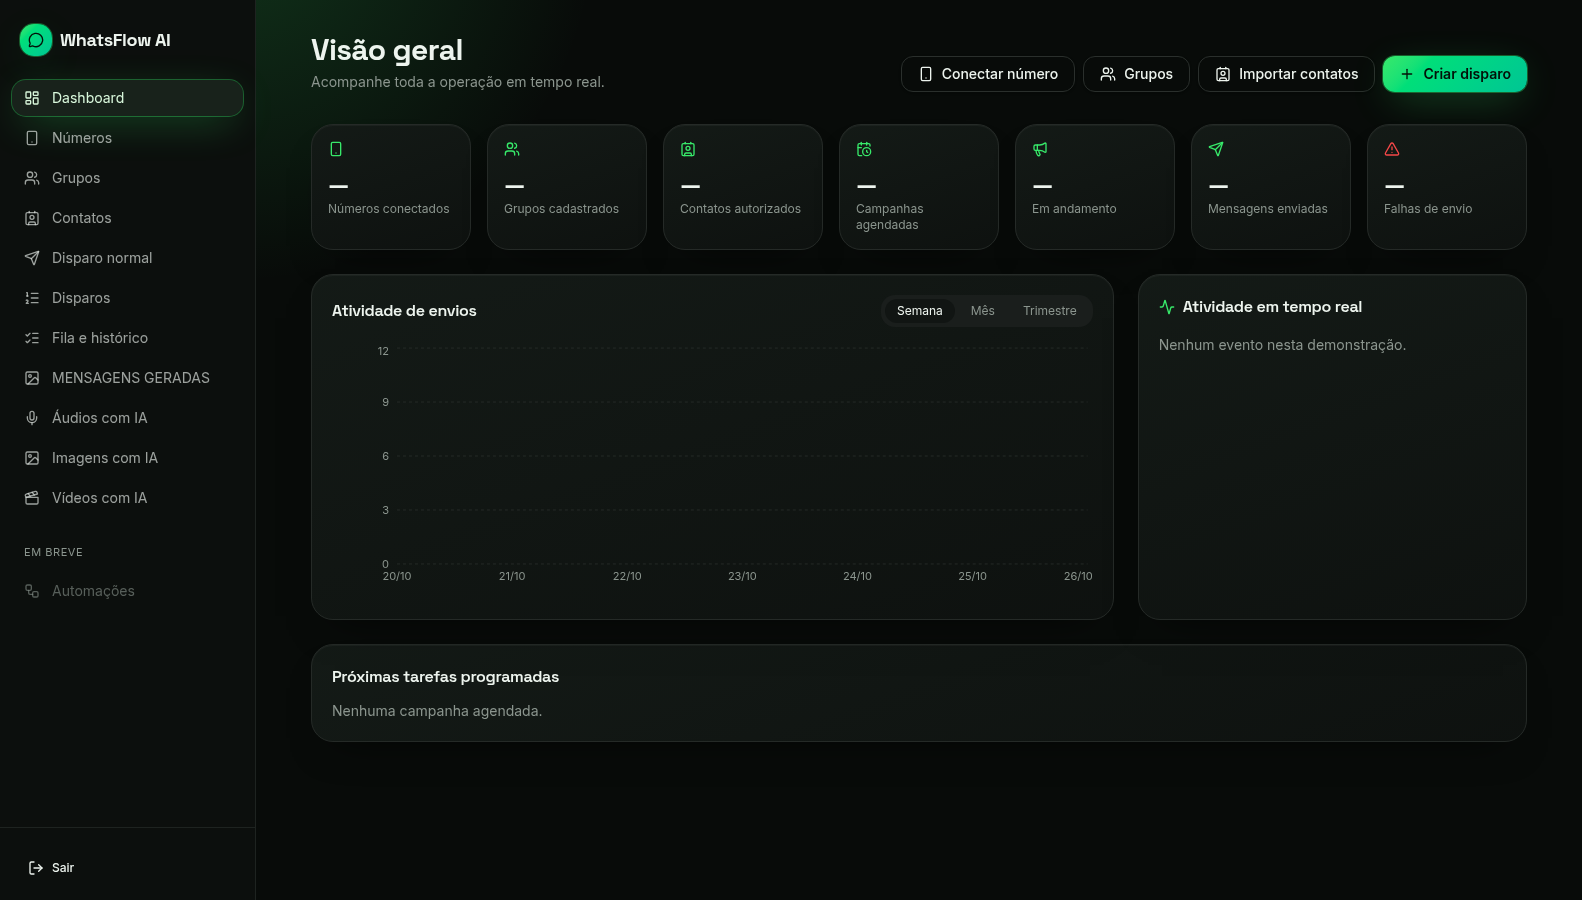Screen dimensions: 1582x900
Task: Click the Importar contatos button
Action: point(1286,74)
